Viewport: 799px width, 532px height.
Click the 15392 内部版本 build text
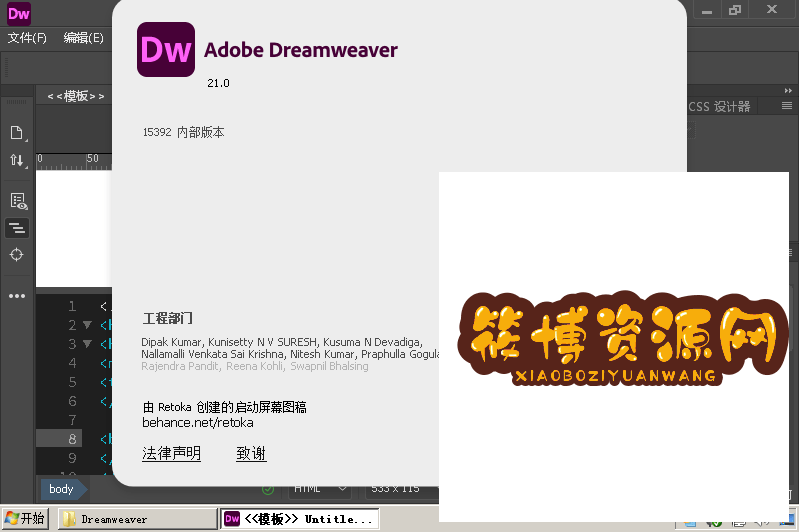coord(183,132)
